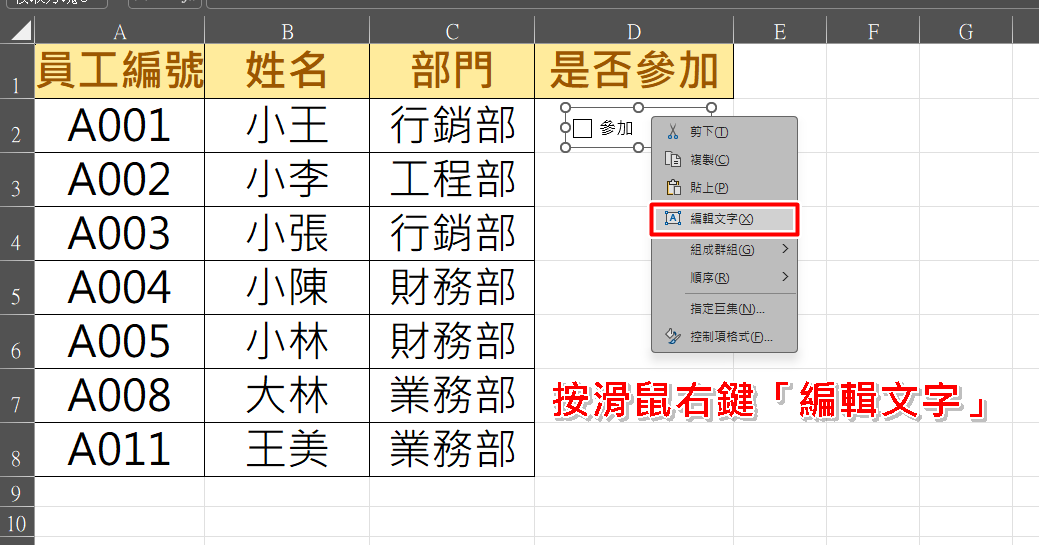Click the Format Control icon beside 控制項格式
Viewport: 1039px width, 545px height.
[x=673, y=336]
